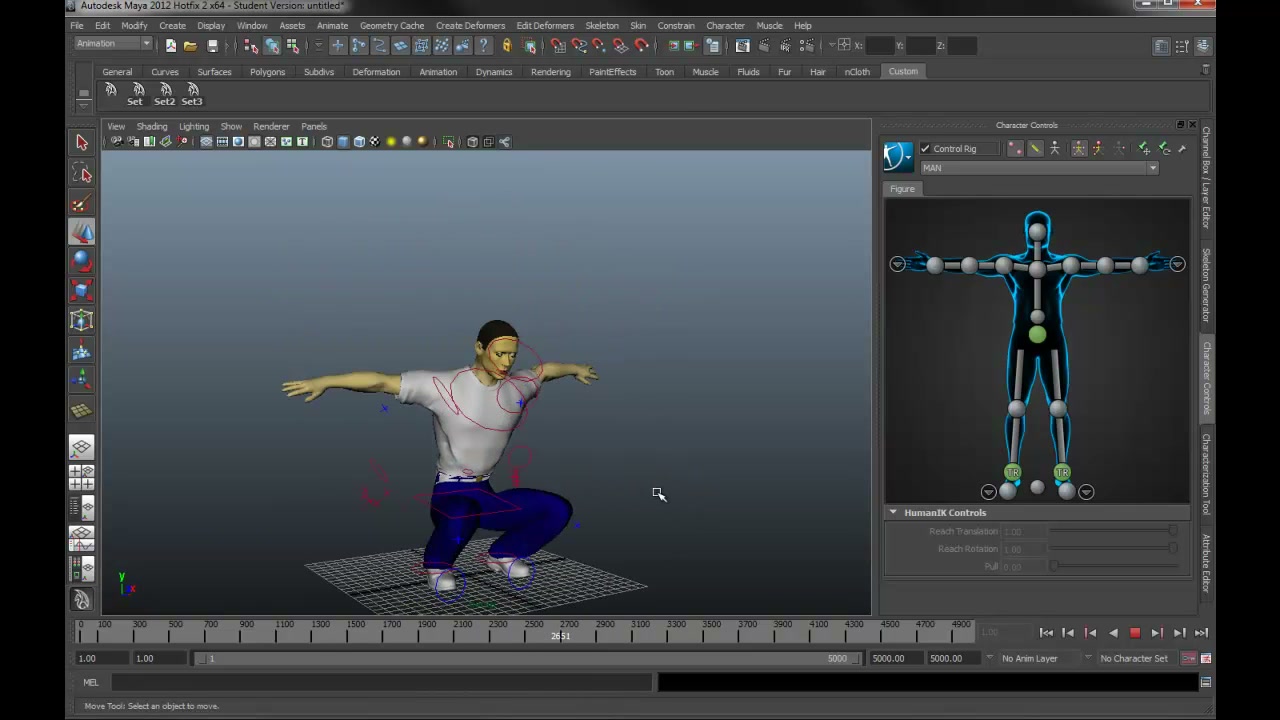
Task: Open the Create Deformers menu
Action: pos(470,25)
